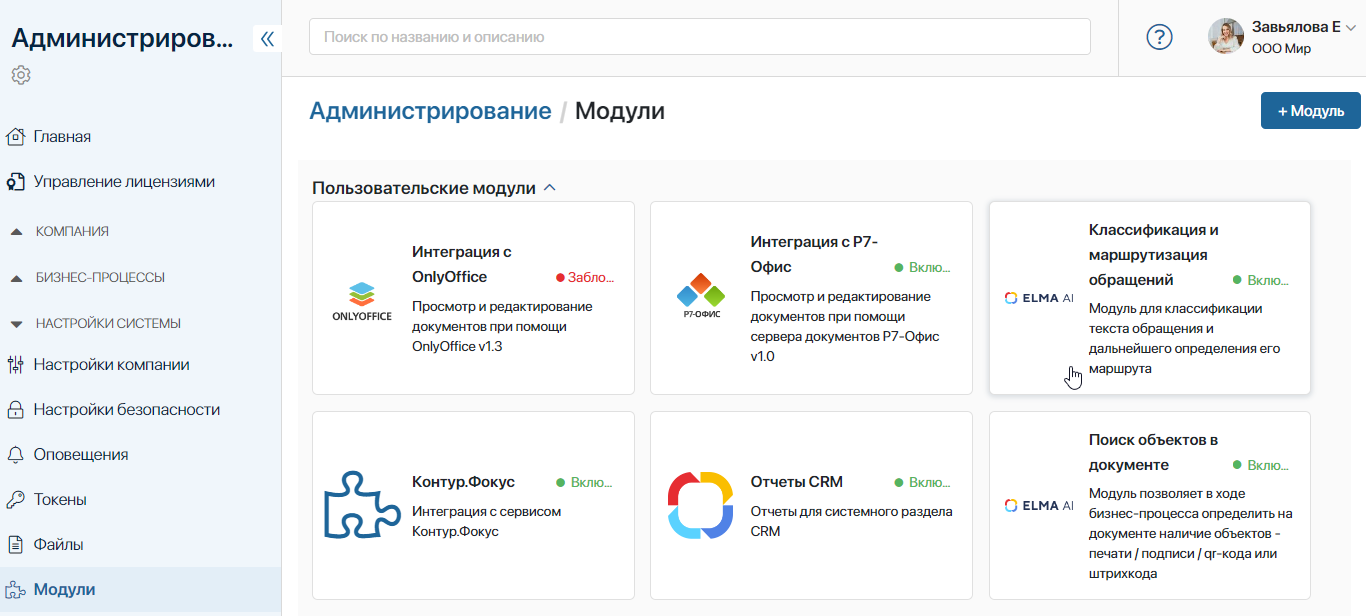Screen dimensions: 1366x616
Task: Open Файлы using the folder icon
Action: coord(18,544)
